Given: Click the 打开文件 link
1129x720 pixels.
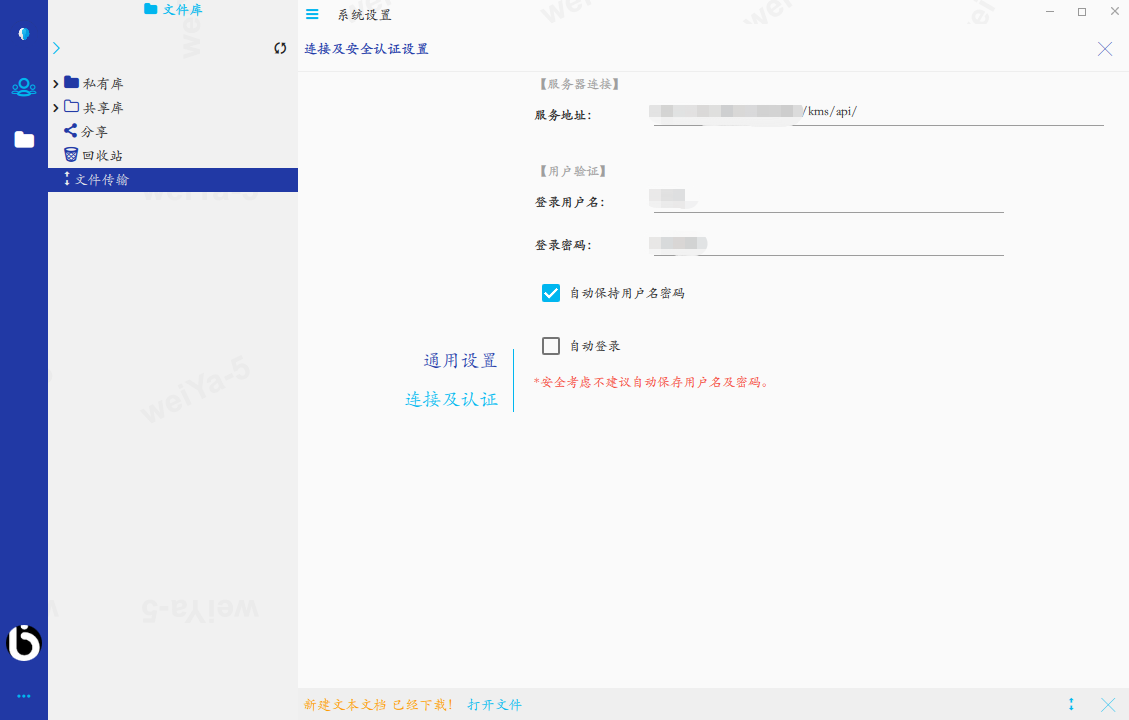Looking at the screenshot, I should click(495, 705).
